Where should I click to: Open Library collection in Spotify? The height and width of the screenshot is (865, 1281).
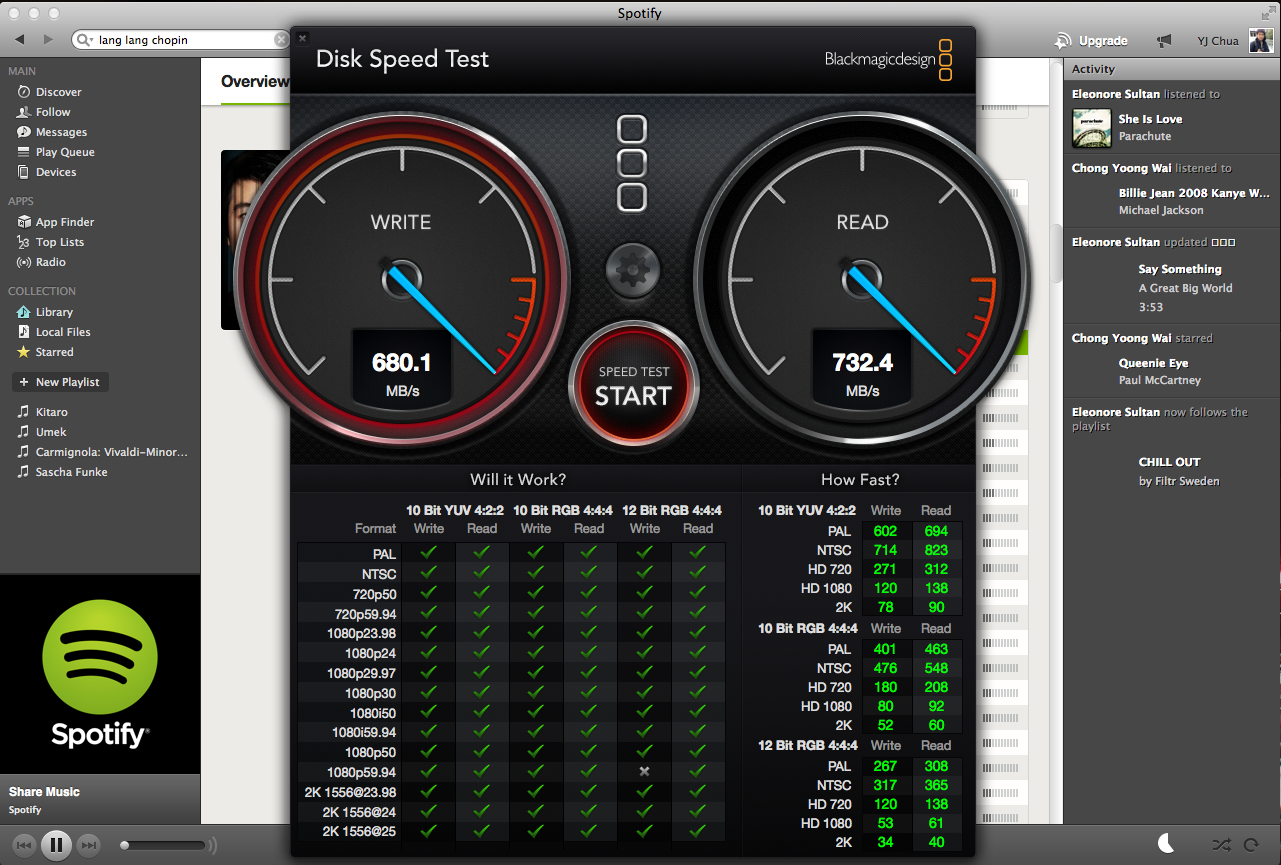(54, 312)
